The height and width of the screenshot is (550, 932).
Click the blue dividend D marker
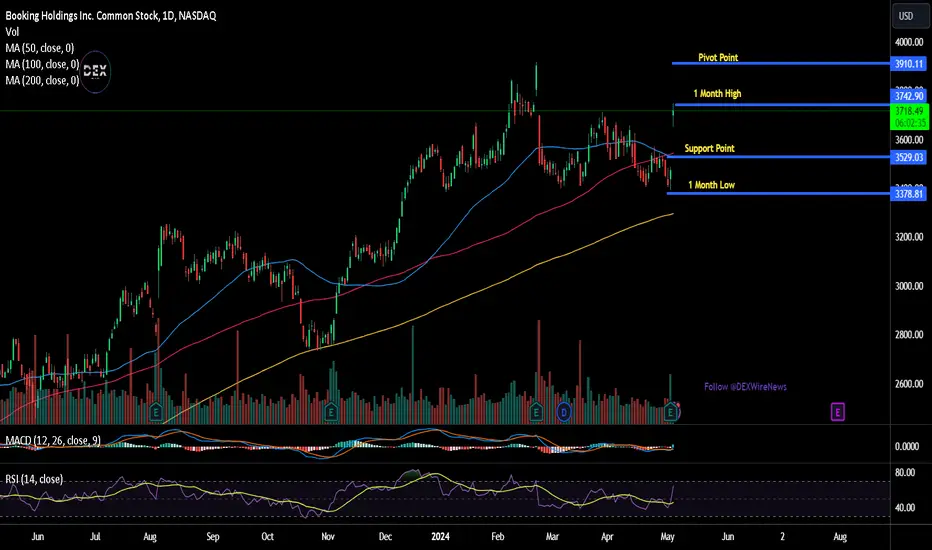[x=563, y=411]
